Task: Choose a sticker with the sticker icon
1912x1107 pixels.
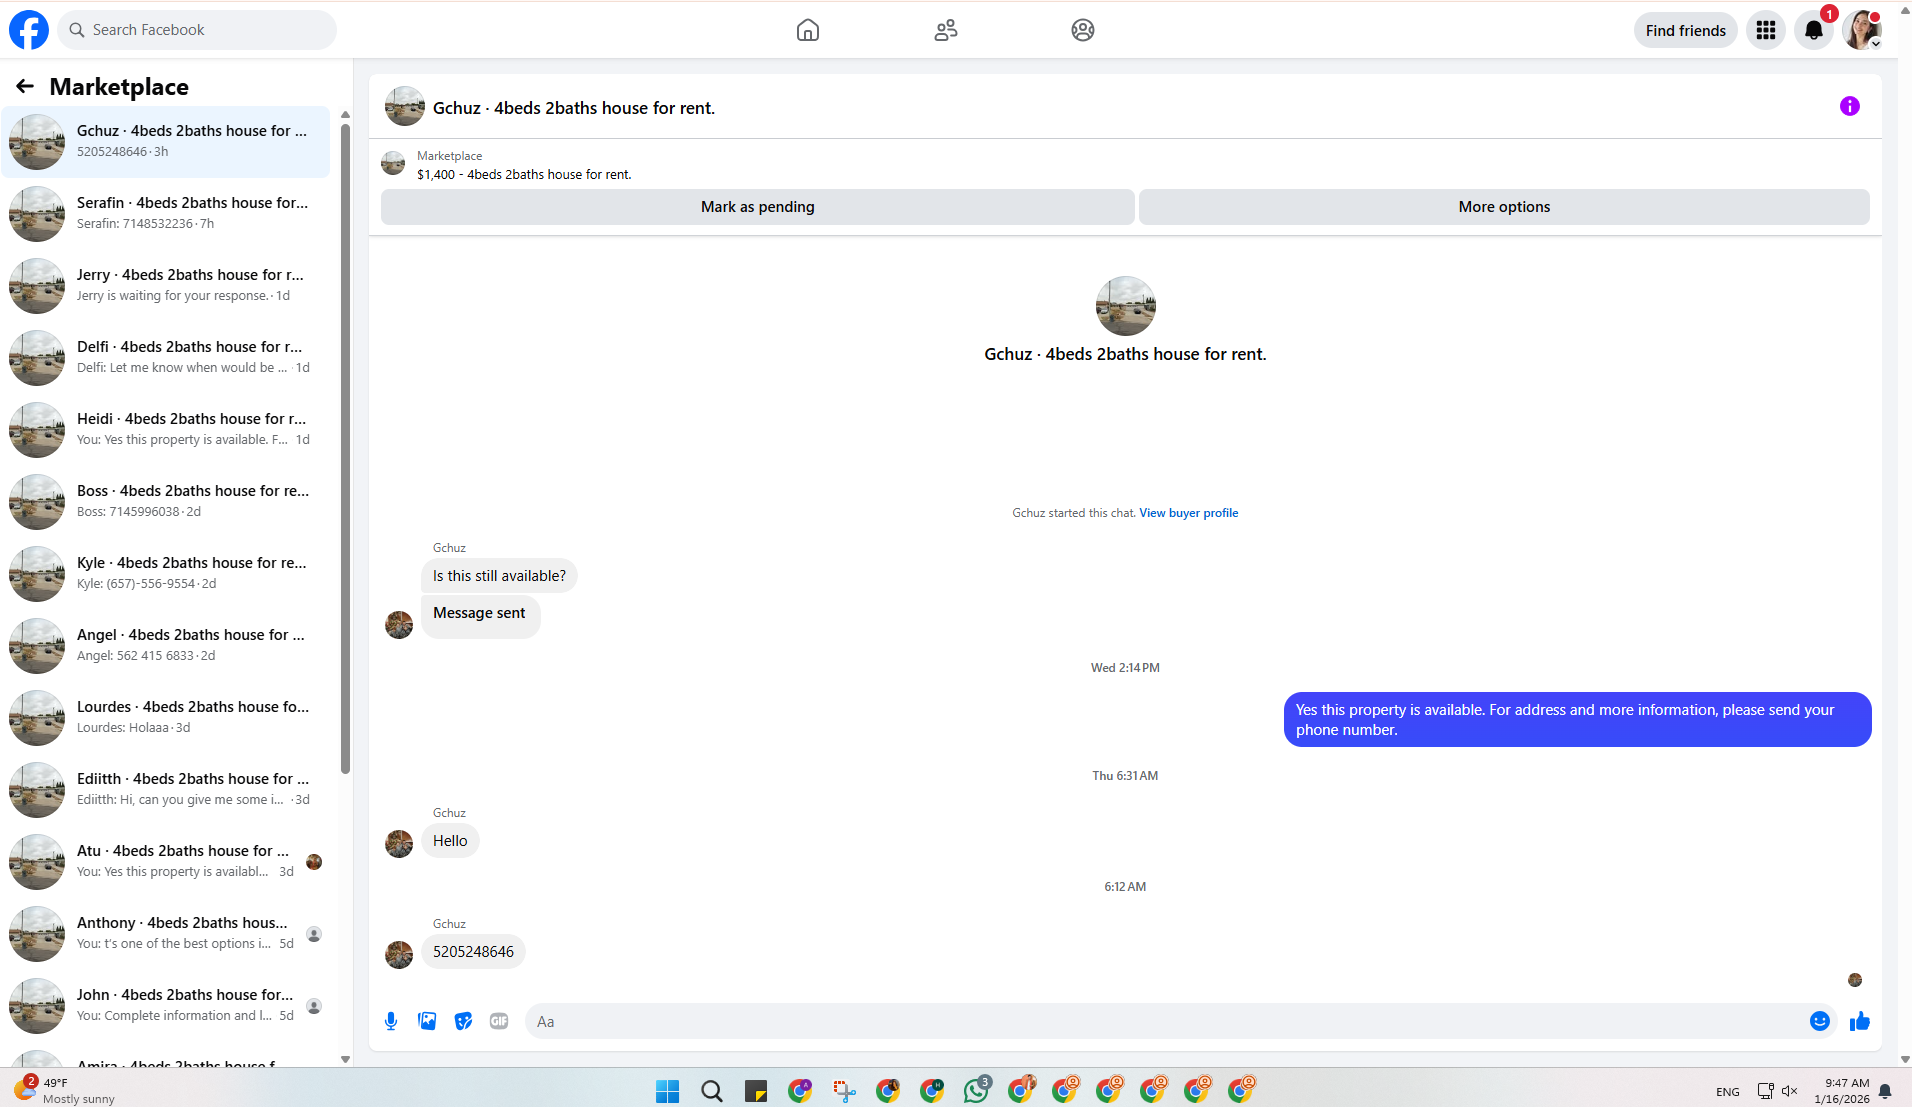Action: point(463,1021)
